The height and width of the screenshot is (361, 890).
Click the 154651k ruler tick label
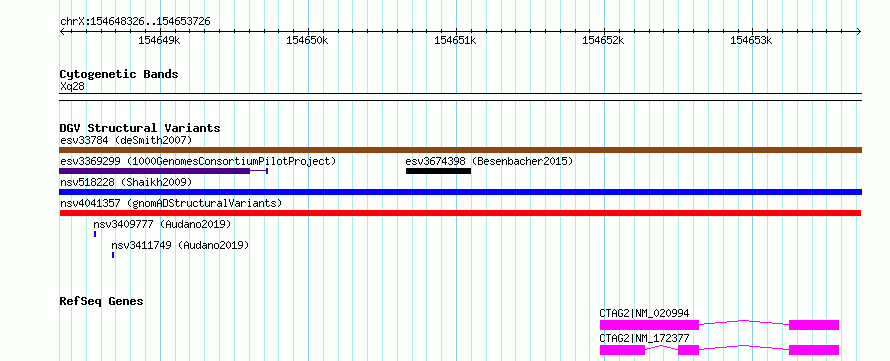click(x=455, y=41)
